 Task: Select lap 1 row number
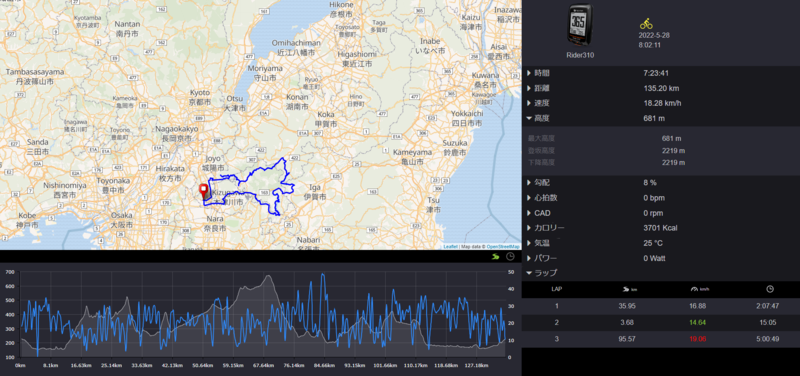click(x=557, y=306)
